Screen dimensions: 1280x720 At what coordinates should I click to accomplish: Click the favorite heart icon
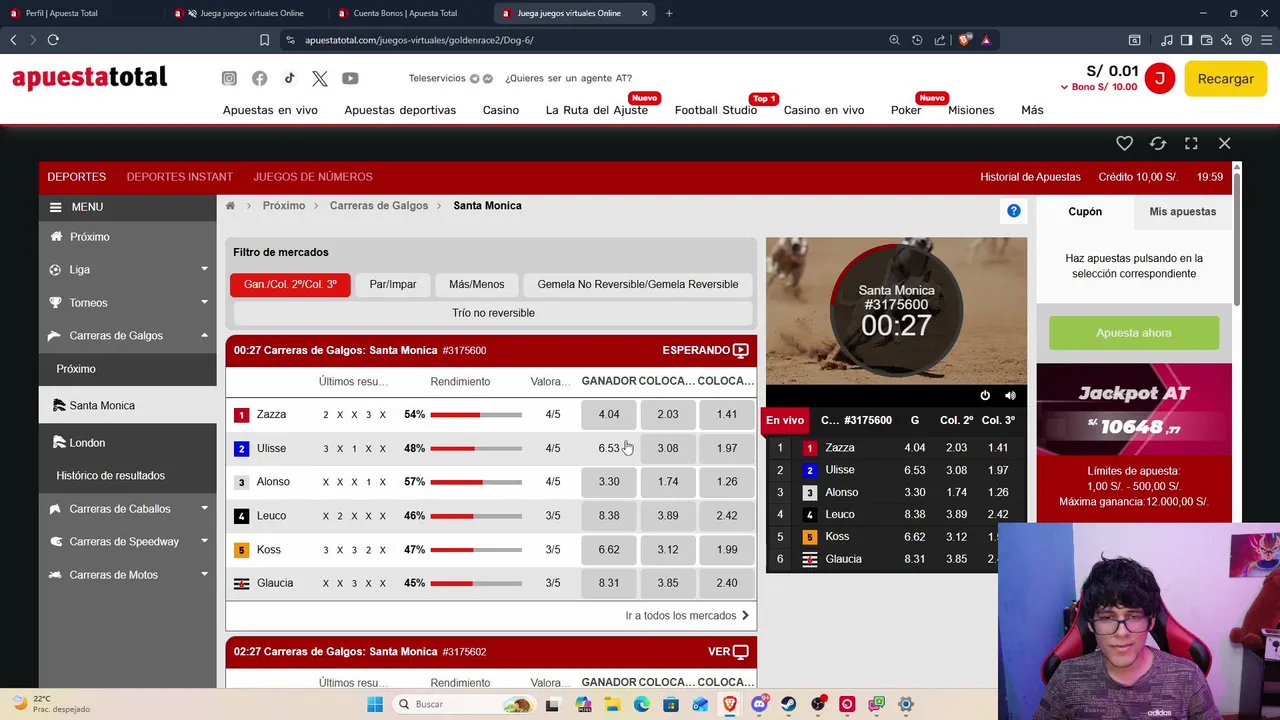1124,143
